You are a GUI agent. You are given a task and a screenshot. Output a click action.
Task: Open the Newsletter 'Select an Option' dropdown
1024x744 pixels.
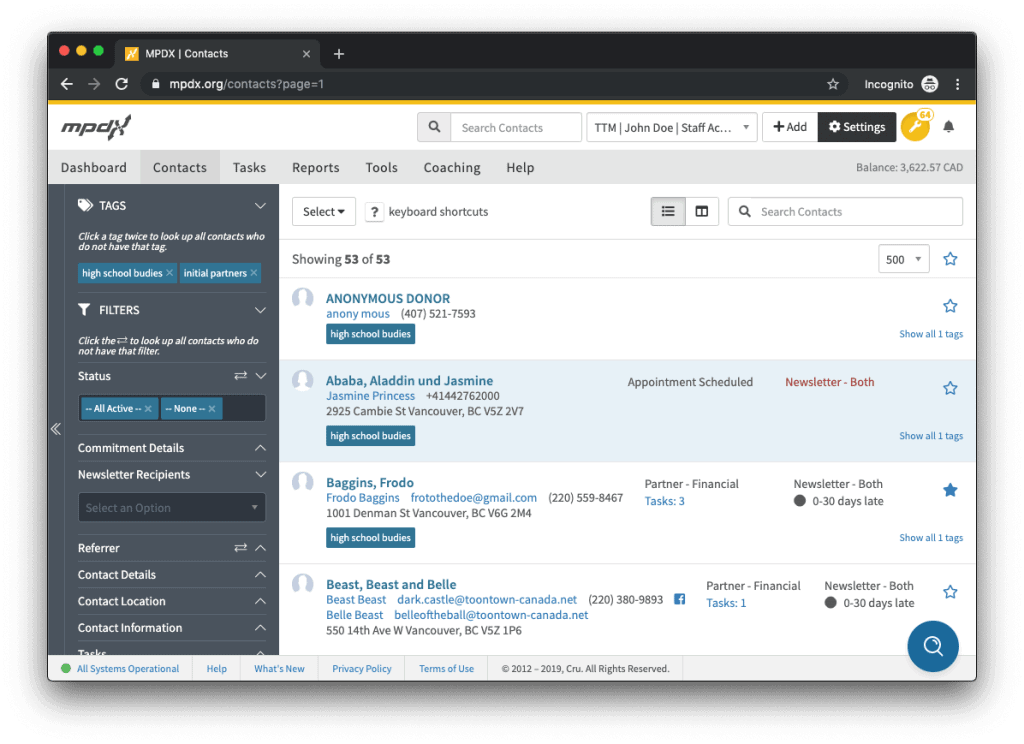(x=172, y=508)
